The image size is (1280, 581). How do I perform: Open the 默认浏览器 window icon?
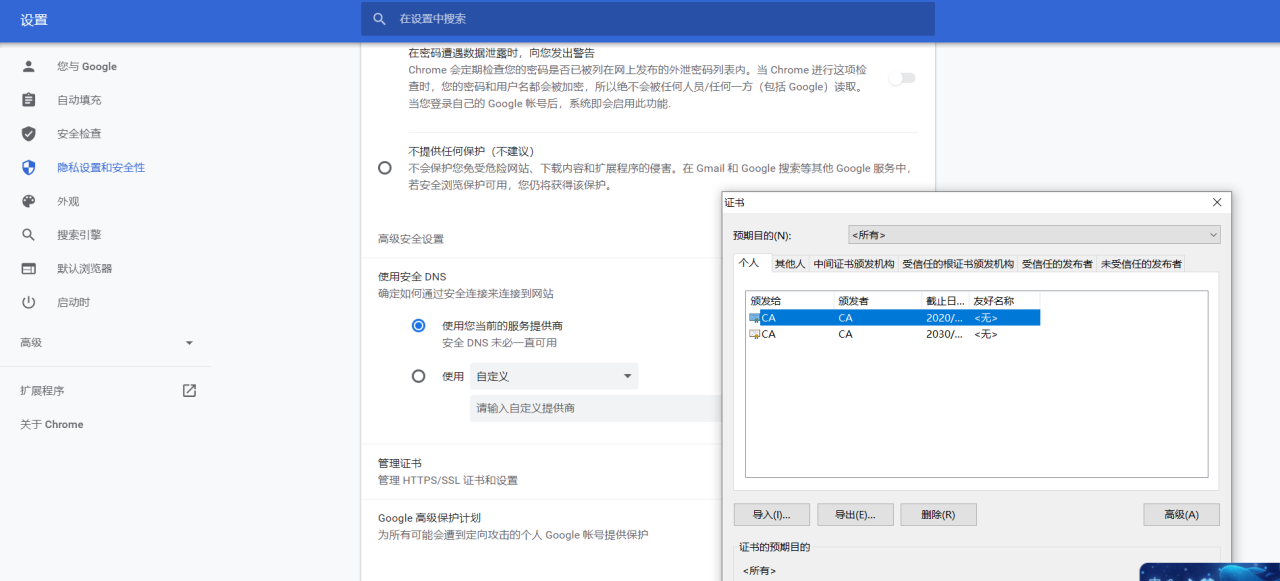tap(28, 269)
